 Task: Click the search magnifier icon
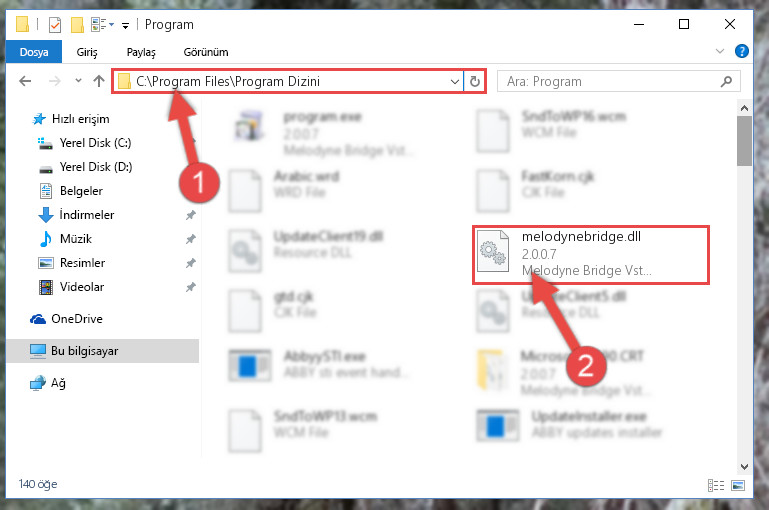pos(726,81)
